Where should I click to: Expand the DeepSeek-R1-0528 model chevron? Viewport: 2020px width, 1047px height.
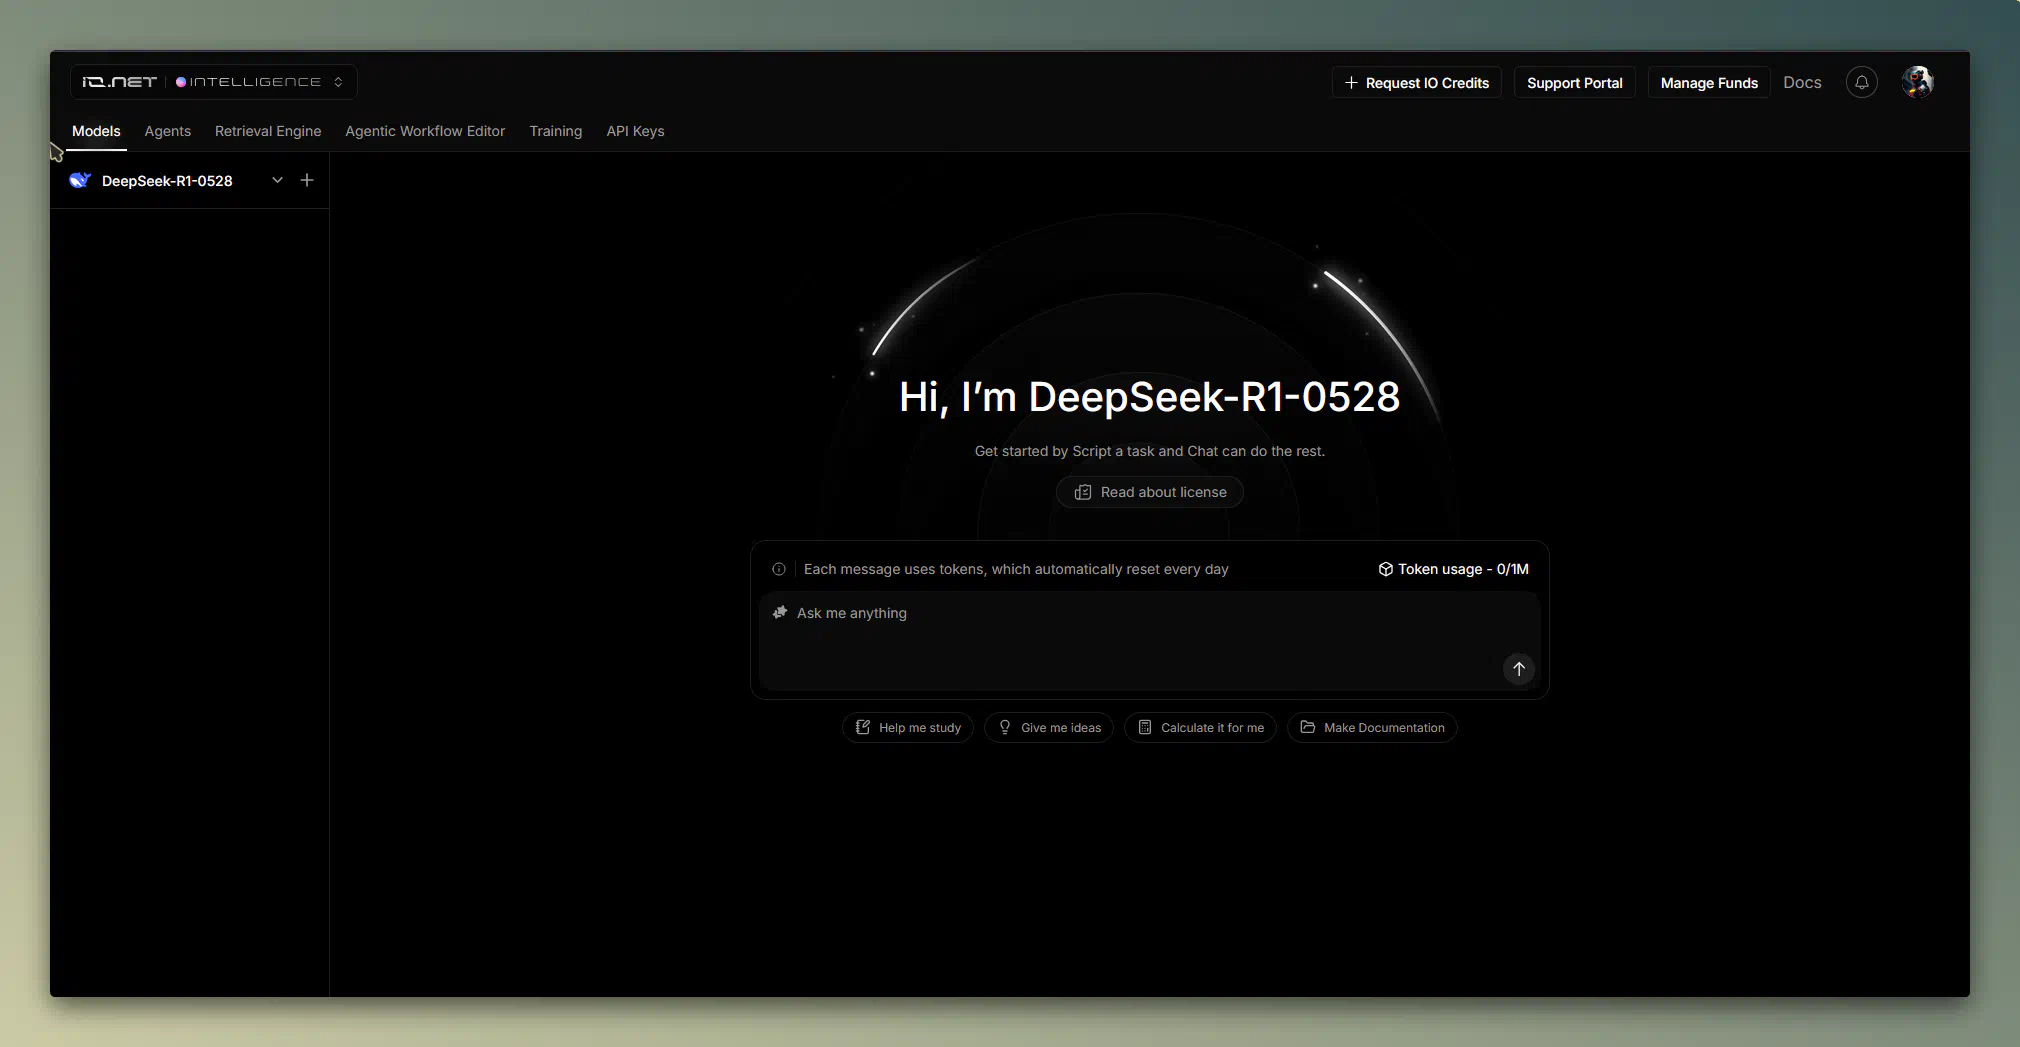pyautogui.click(x=277, y=180)
